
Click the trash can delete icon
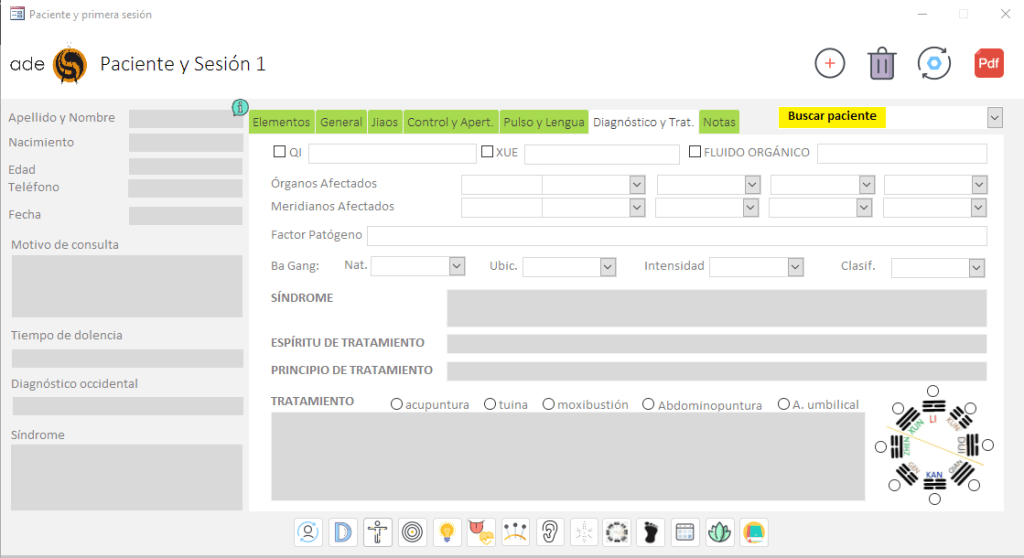coord(881,63)
